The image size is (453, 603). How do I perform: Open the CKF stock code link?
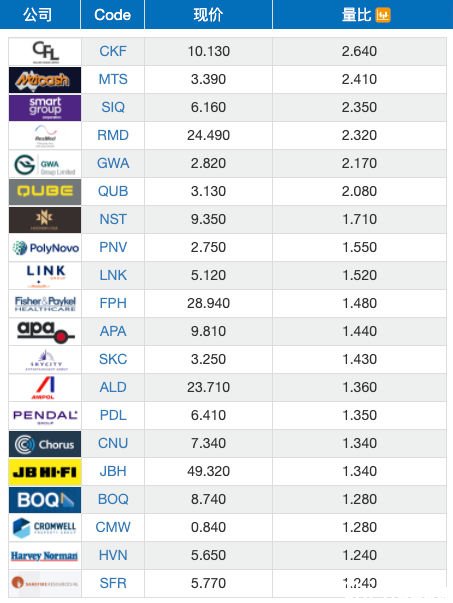coord(113,51)
